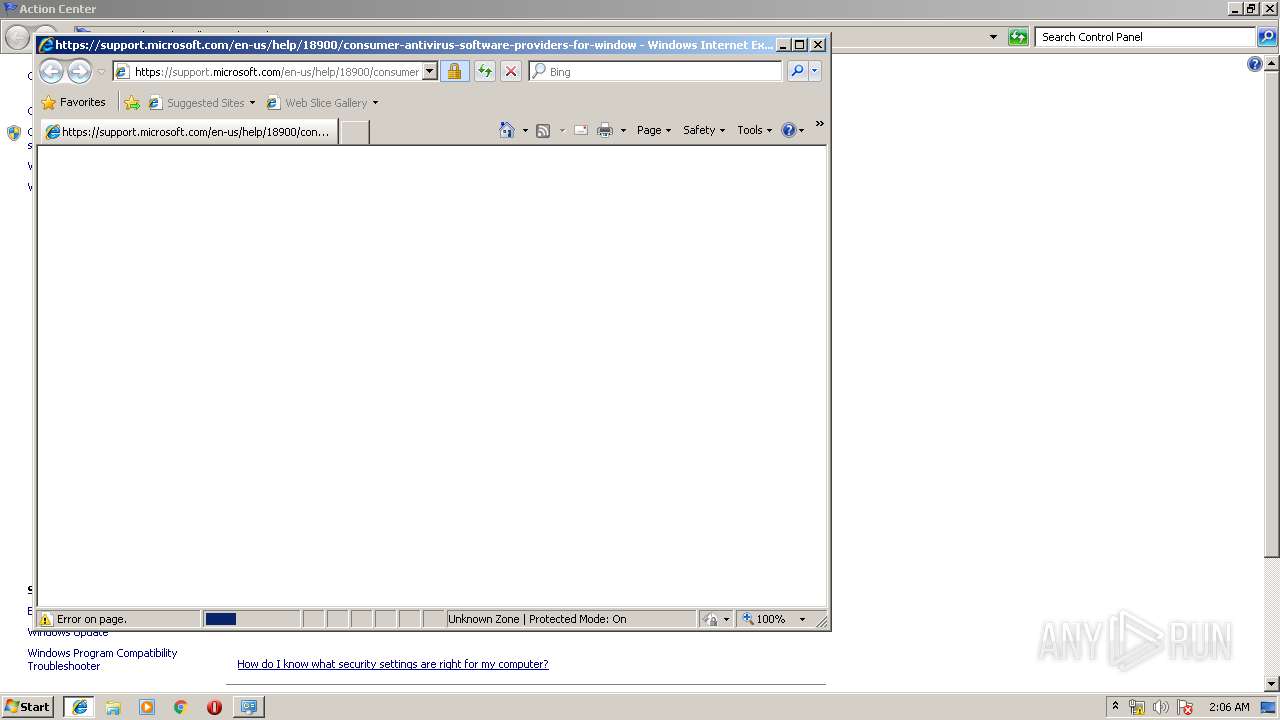Click the Print icon

tap(604, 130)
